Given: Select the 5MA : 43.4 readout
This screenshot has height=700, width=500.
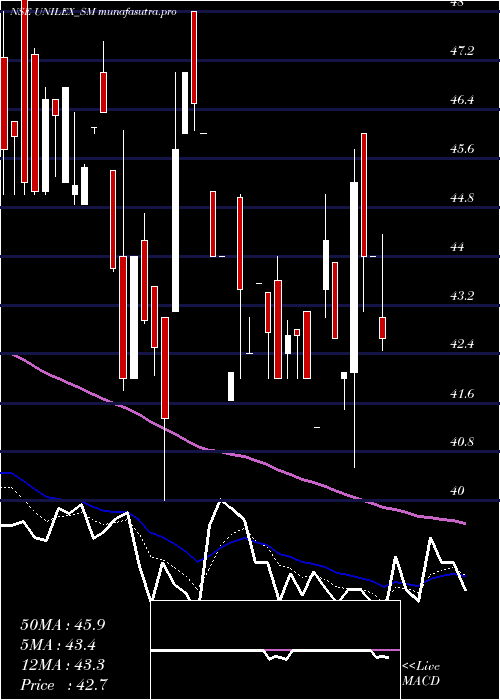Looking at the screenshot, I should [58, 645].
